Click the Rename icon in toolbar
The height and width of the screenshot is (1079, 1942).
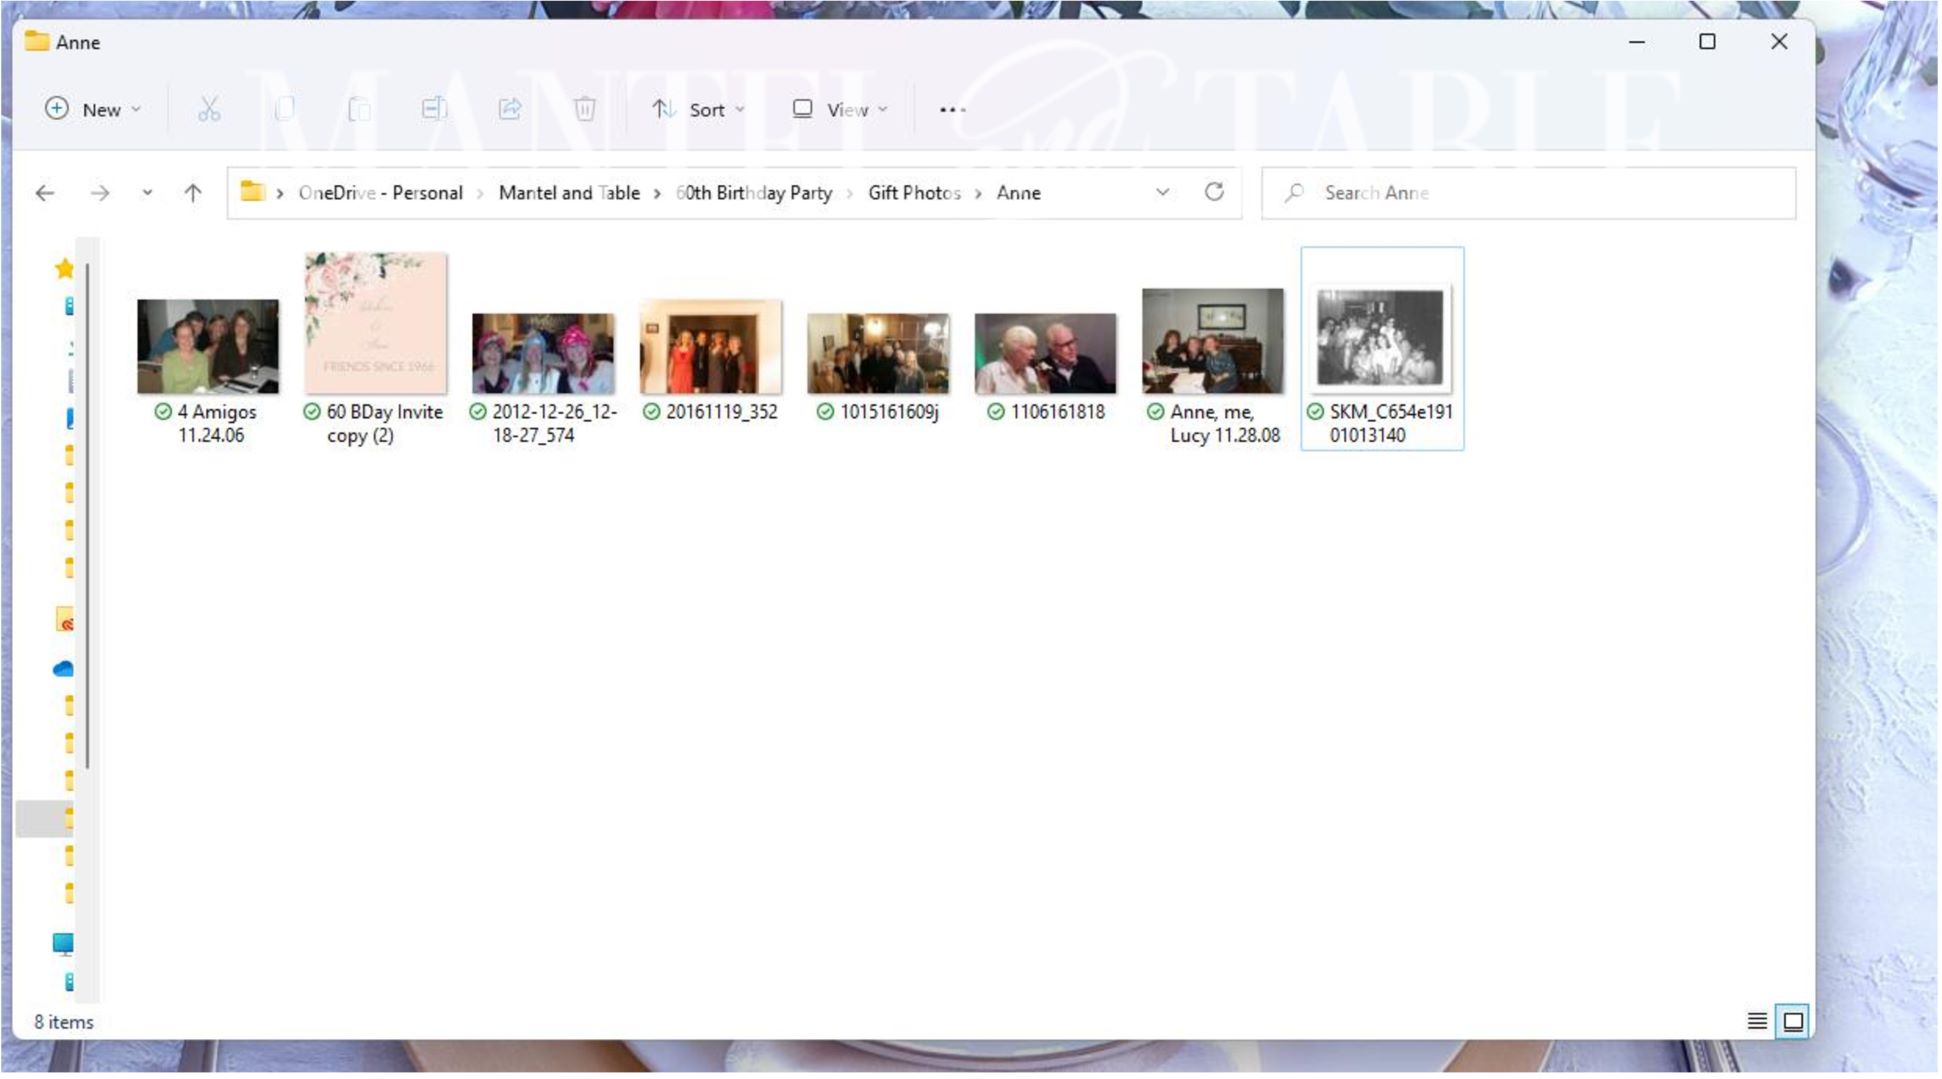coord(434,109)
